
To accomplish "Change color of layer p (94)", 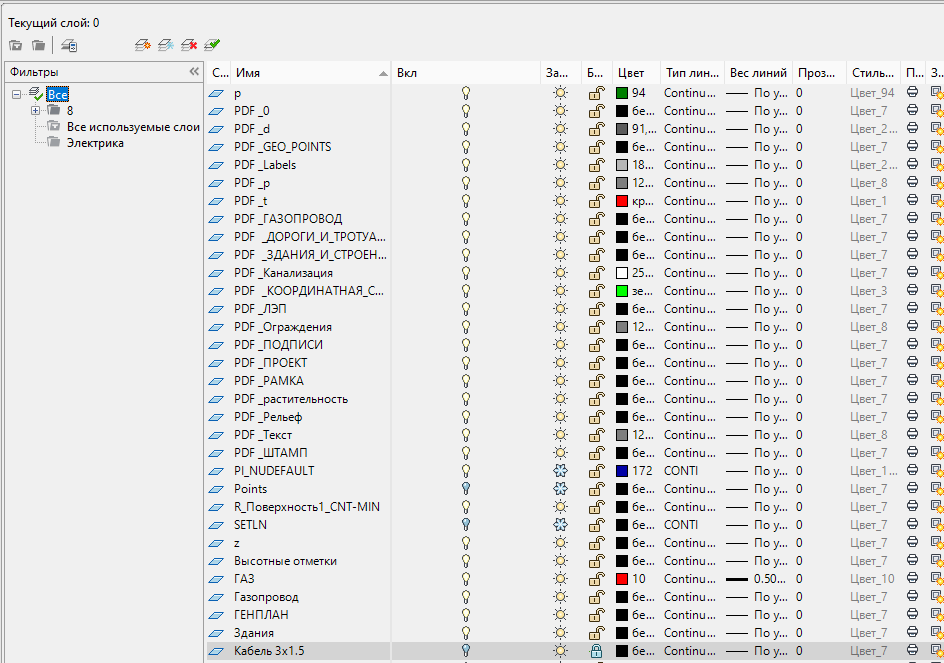I will [x=622, y=93].
